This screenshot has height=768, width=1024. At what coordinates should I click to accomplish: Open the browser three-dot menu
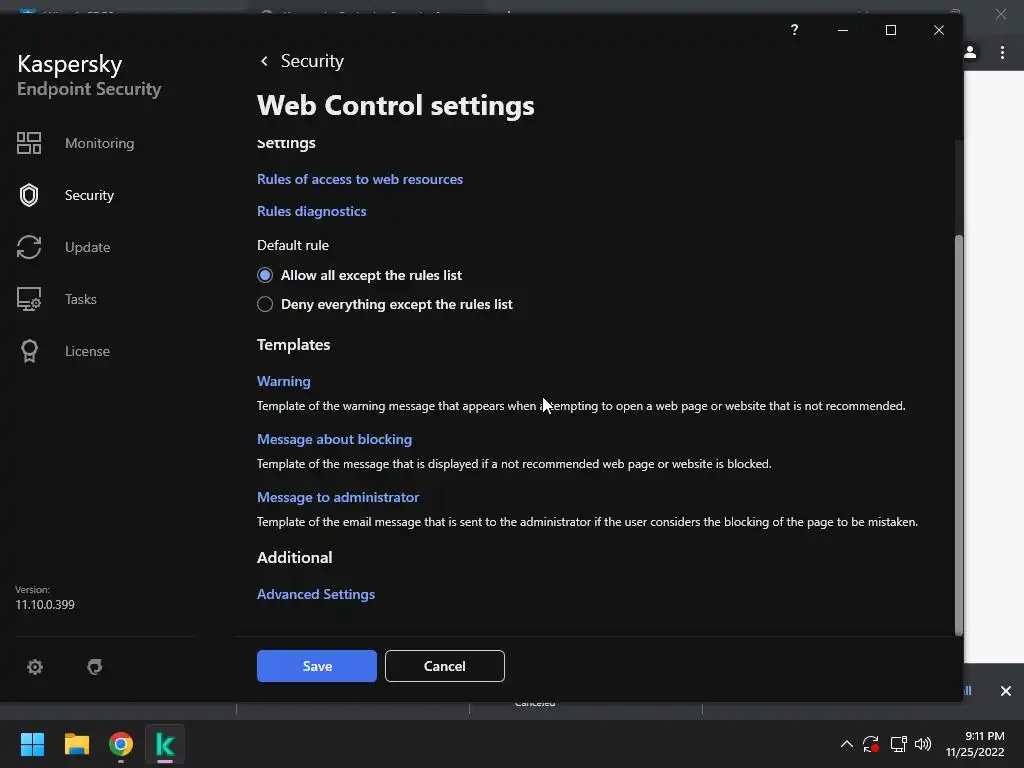click(1002, 52)
